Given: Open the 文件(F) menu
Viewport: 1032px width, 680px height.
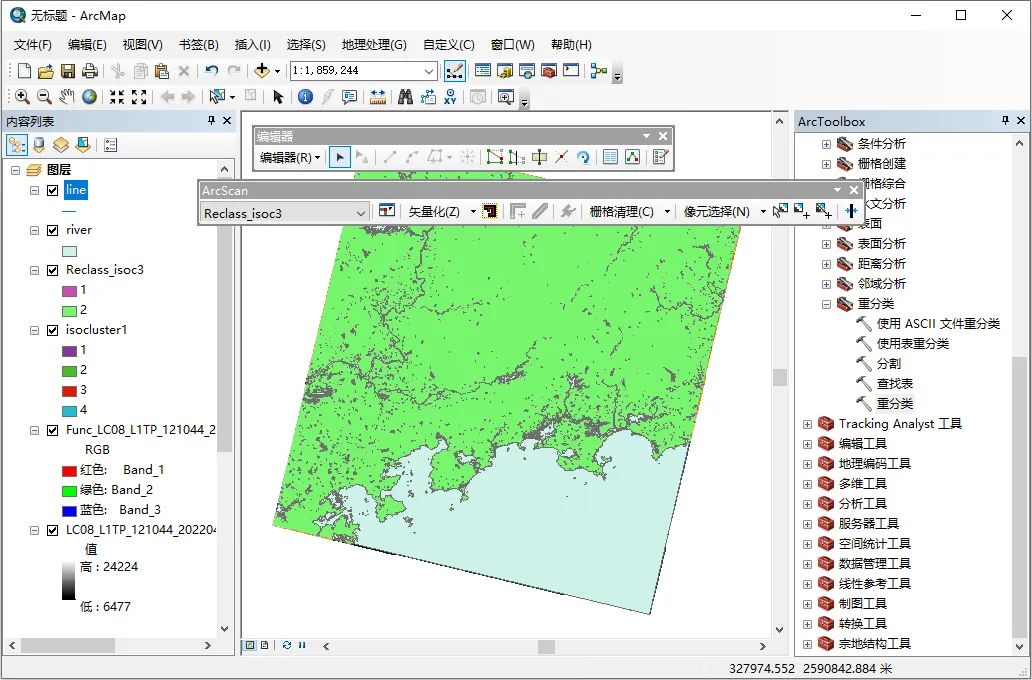Looking at the screenshot, I should [x=33, y=45].
